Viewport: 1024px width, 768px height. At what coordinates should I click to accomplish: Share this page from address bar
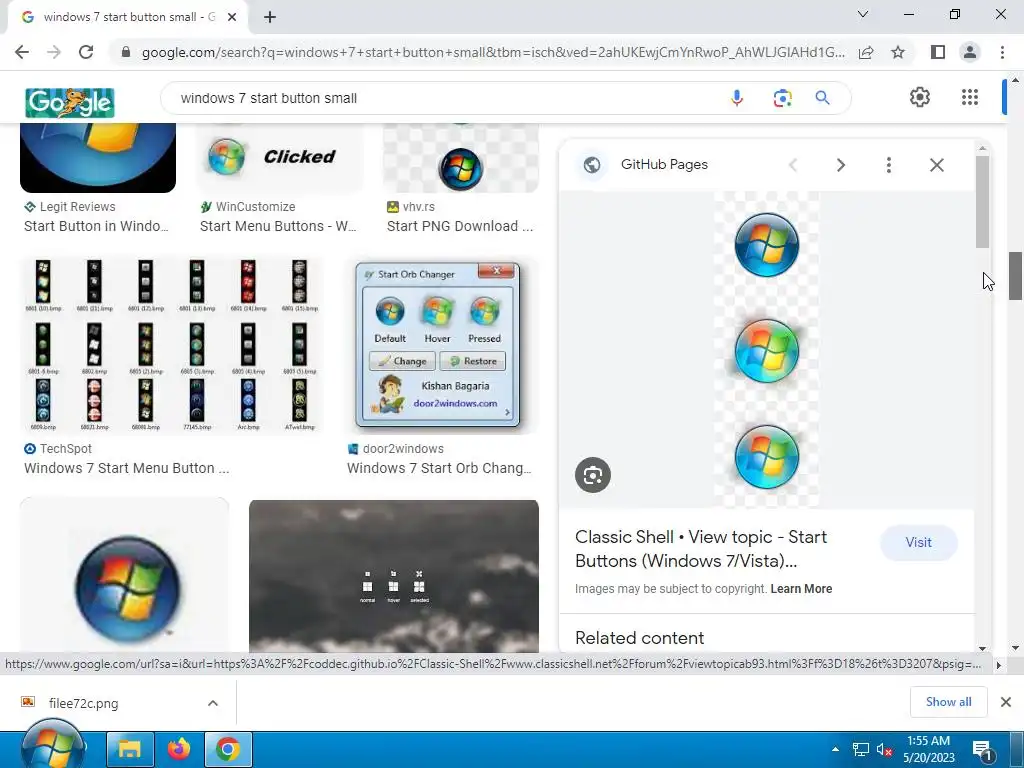[866, 52]
